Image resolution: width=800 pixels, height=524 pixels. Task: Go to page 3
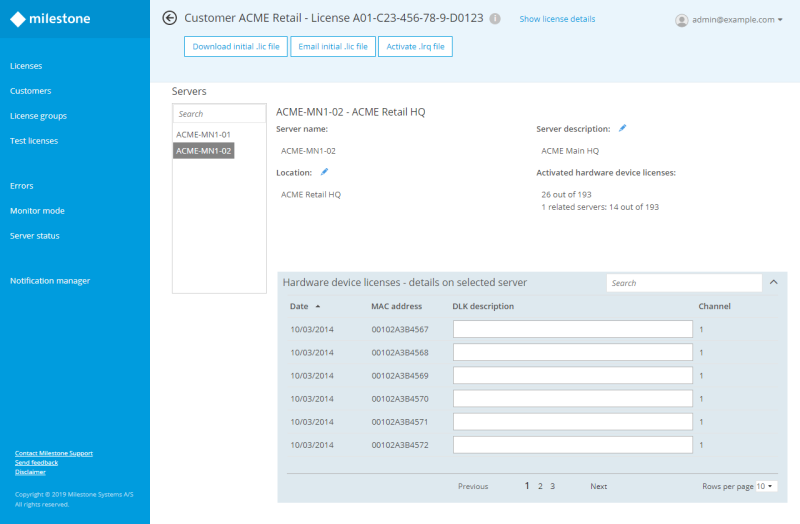[552, 486]
